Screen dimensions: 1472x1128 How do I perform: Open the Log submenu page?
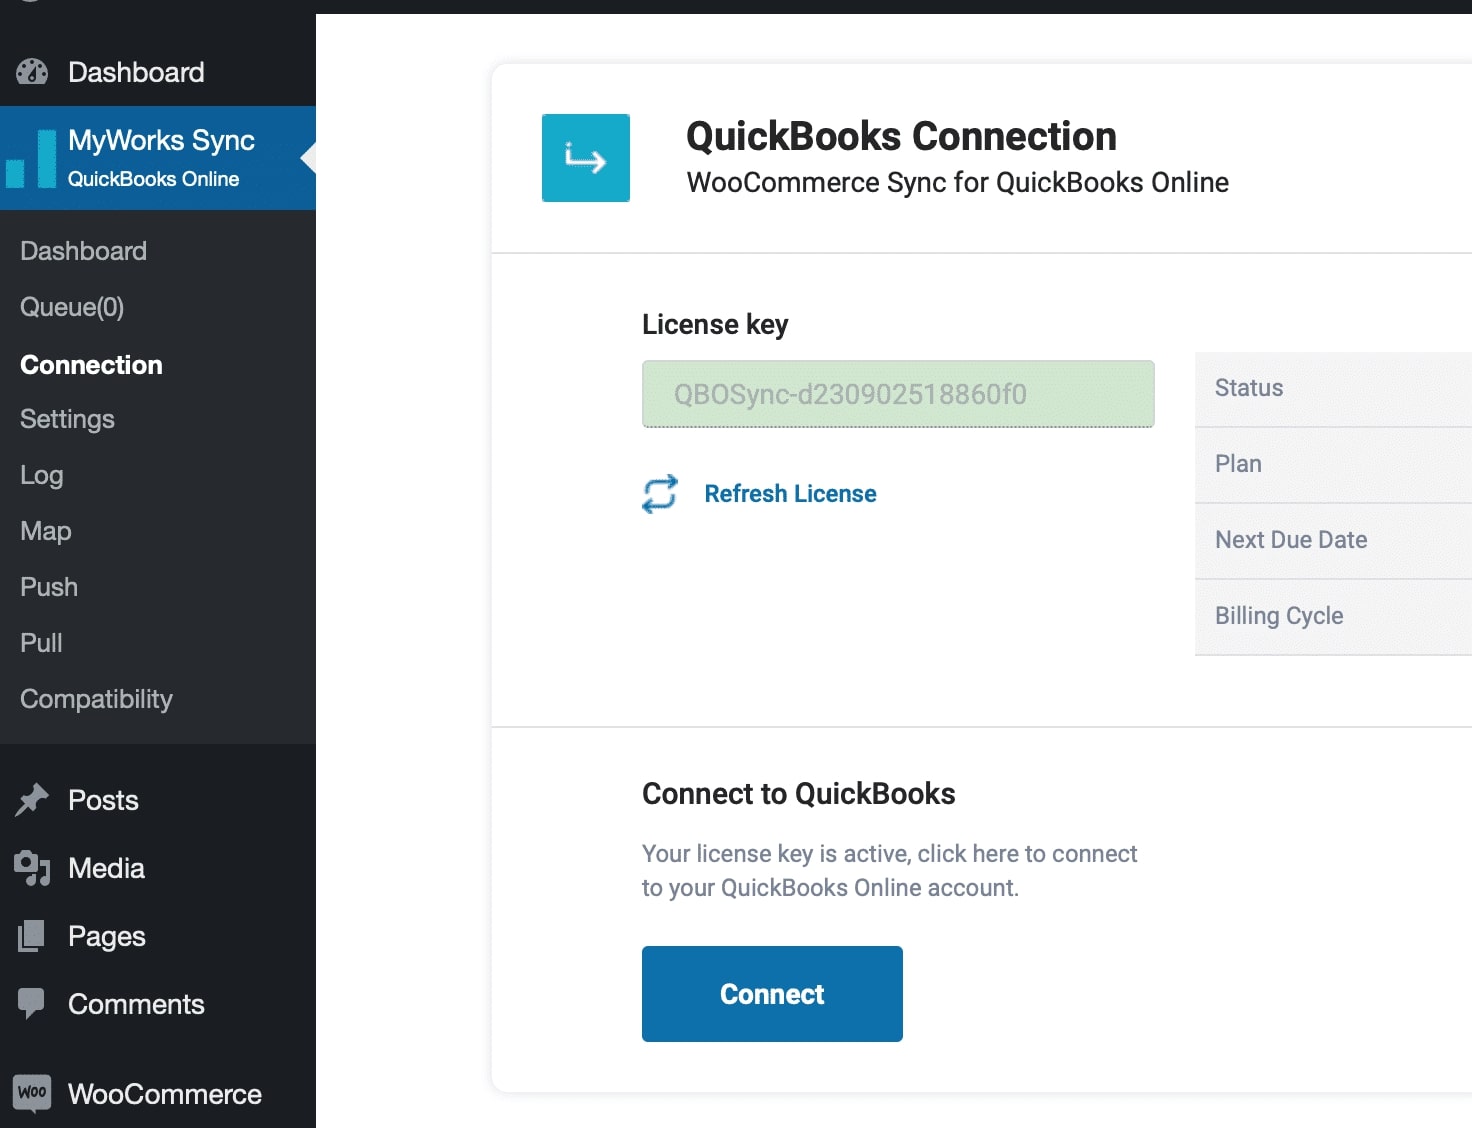click(42, 475)
